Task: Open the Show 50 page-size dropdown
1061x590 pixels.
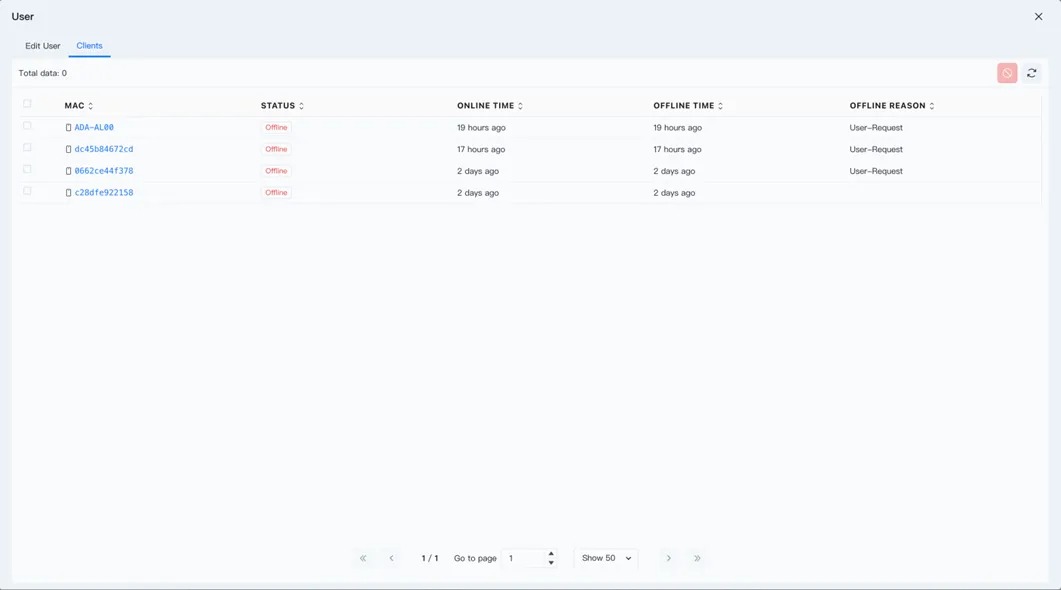Action: (x=606, y=558)
